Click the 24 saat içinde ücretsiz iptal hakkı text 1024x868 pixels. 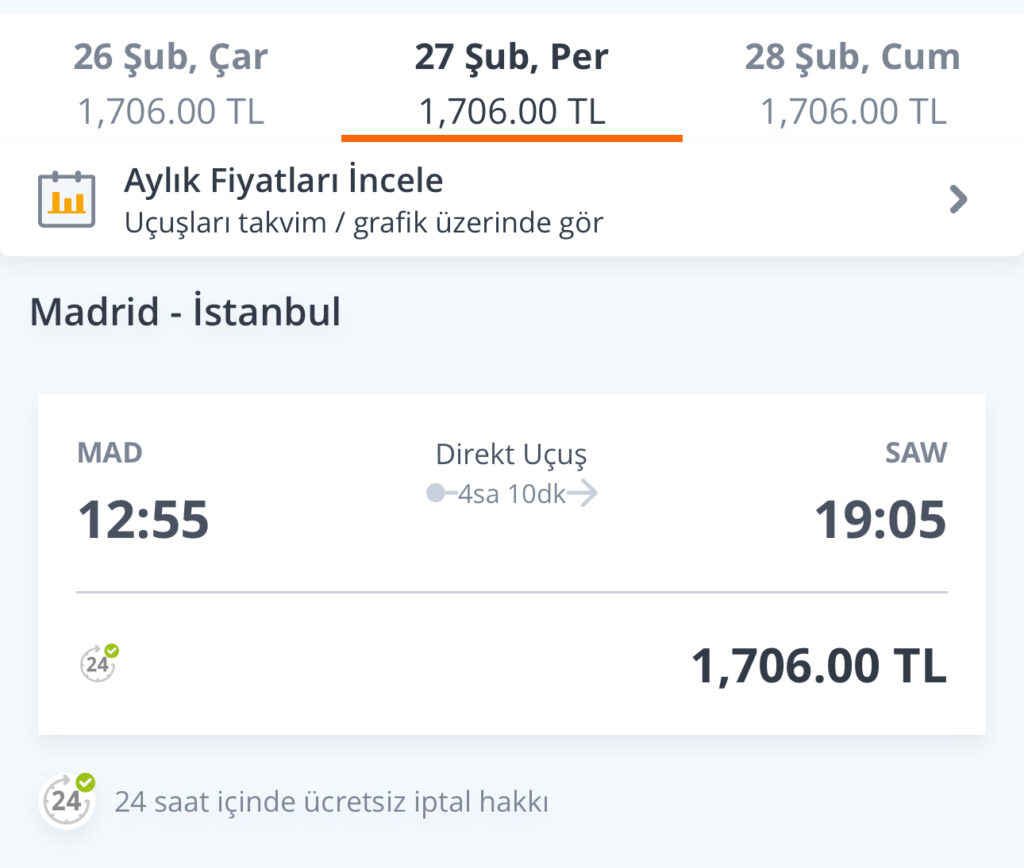(x=331, y=802)
